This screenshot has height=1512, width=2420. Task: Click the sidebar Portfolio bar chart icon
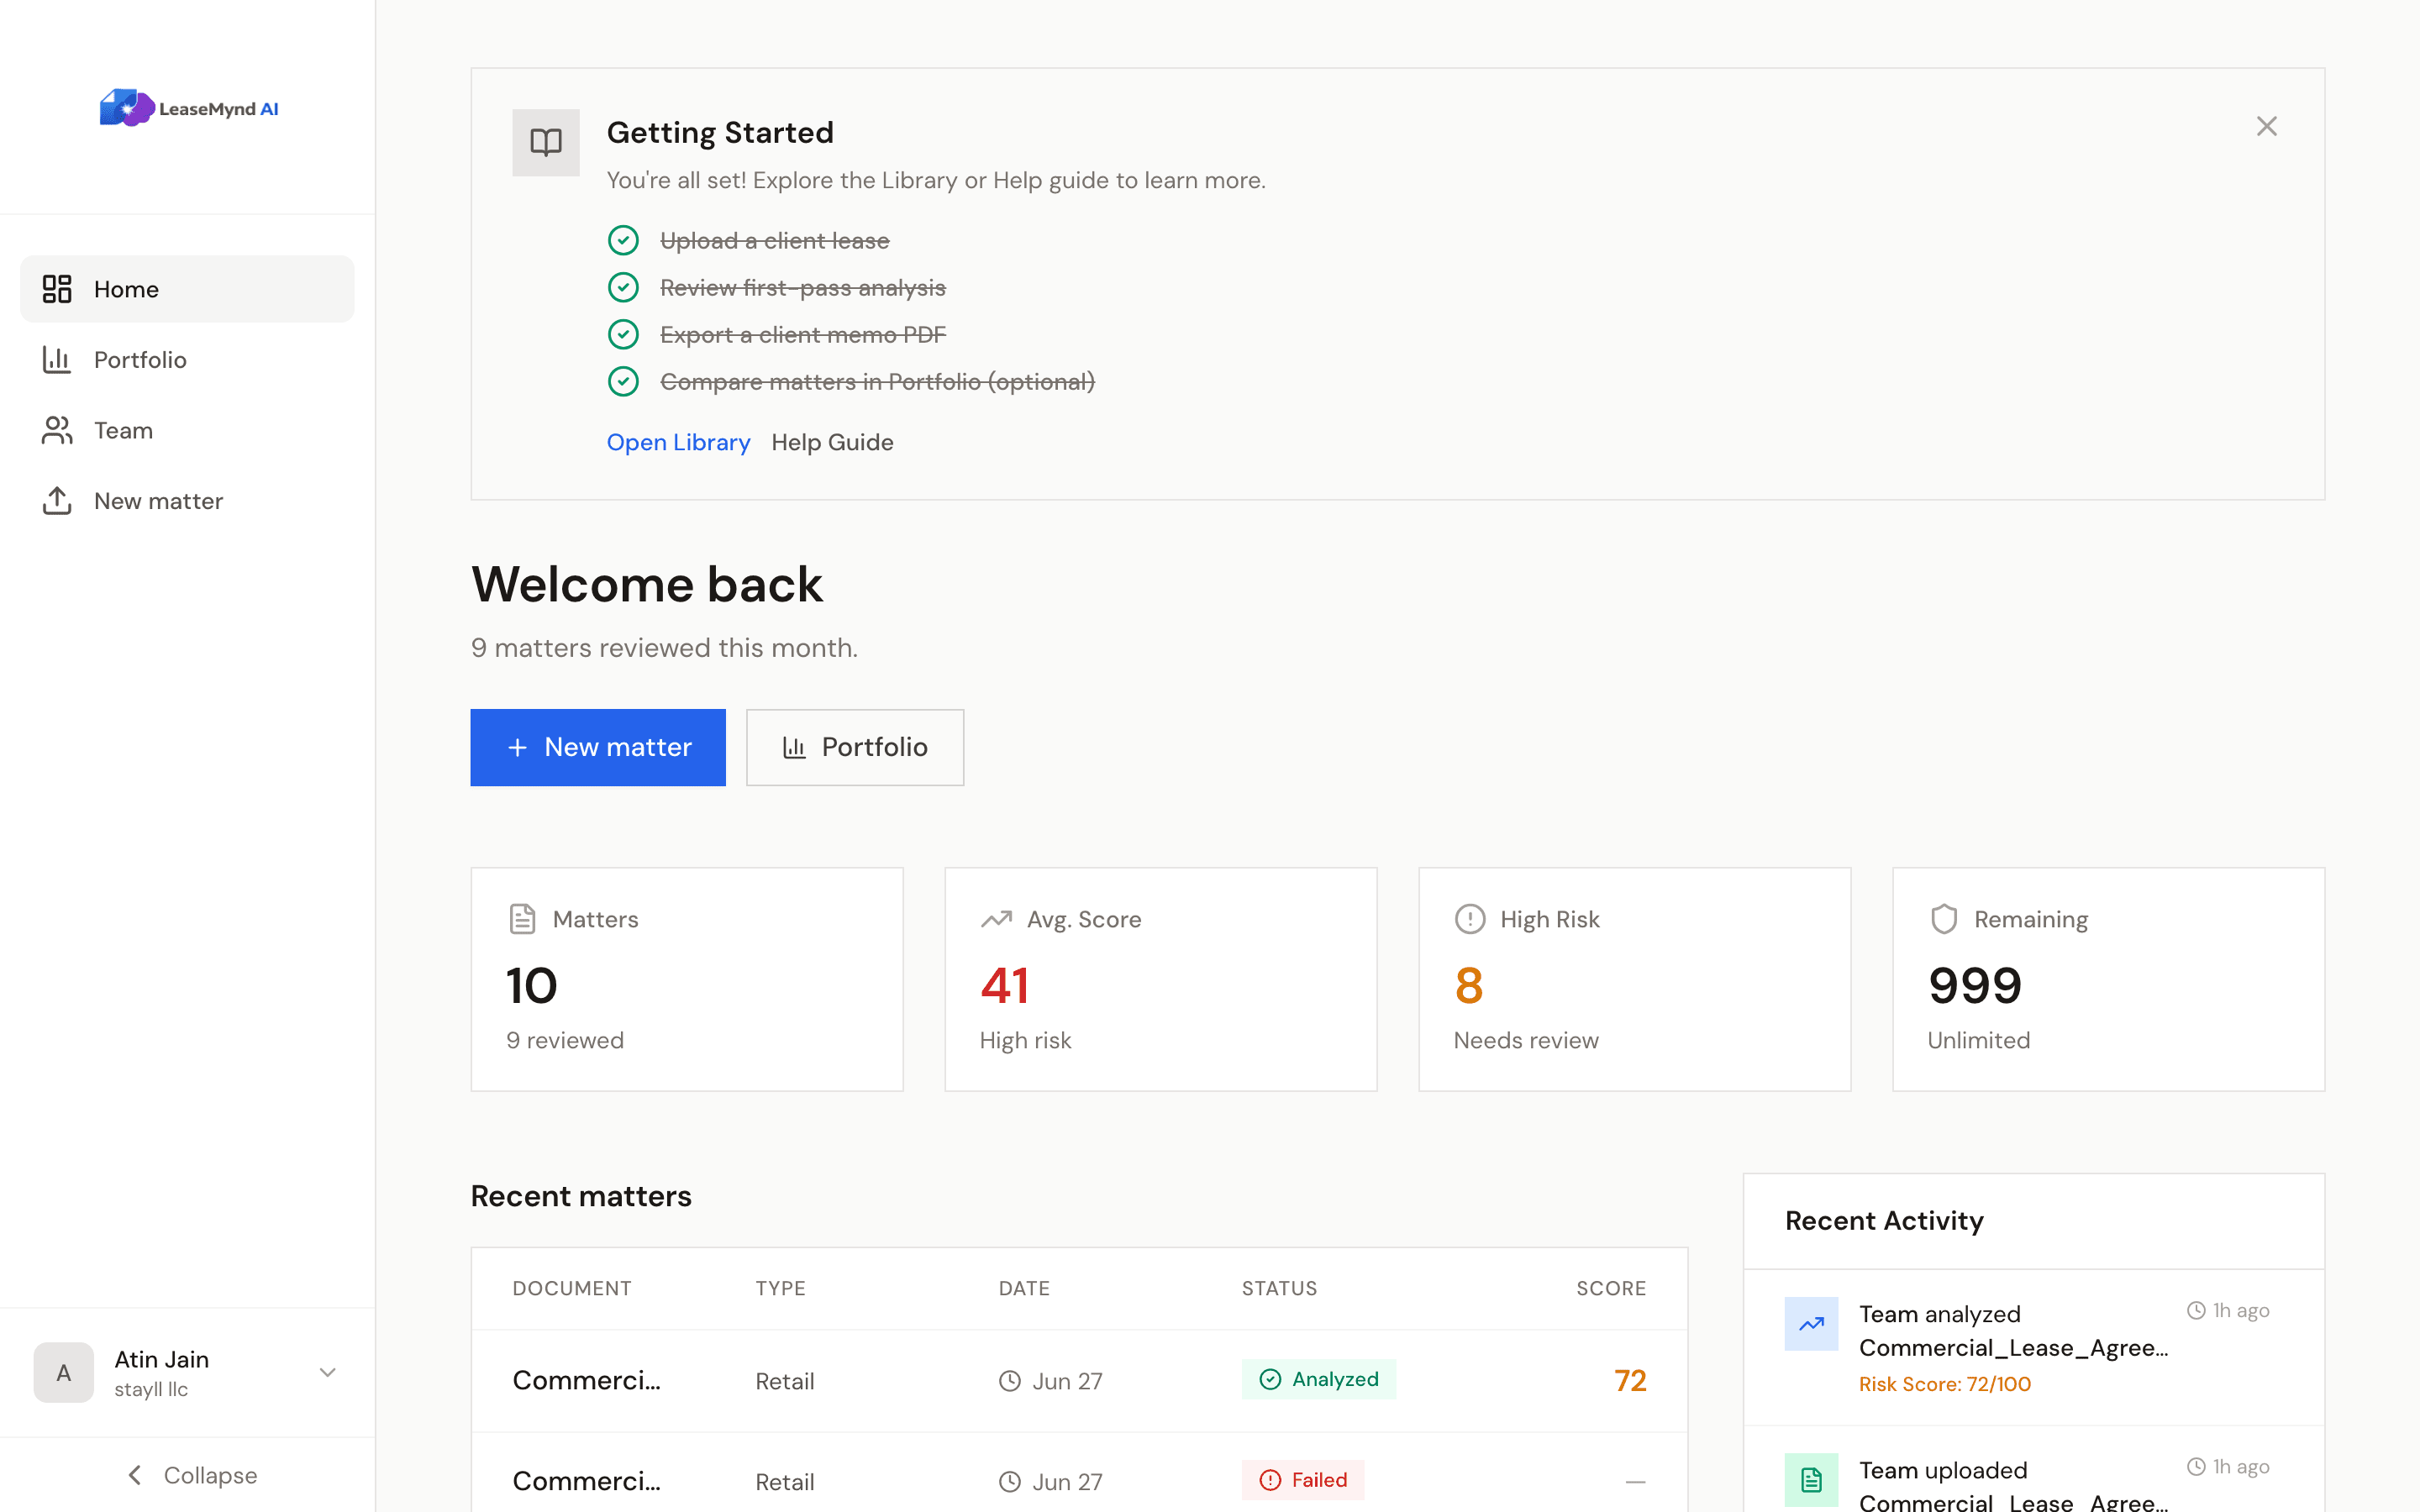(57, 360)
